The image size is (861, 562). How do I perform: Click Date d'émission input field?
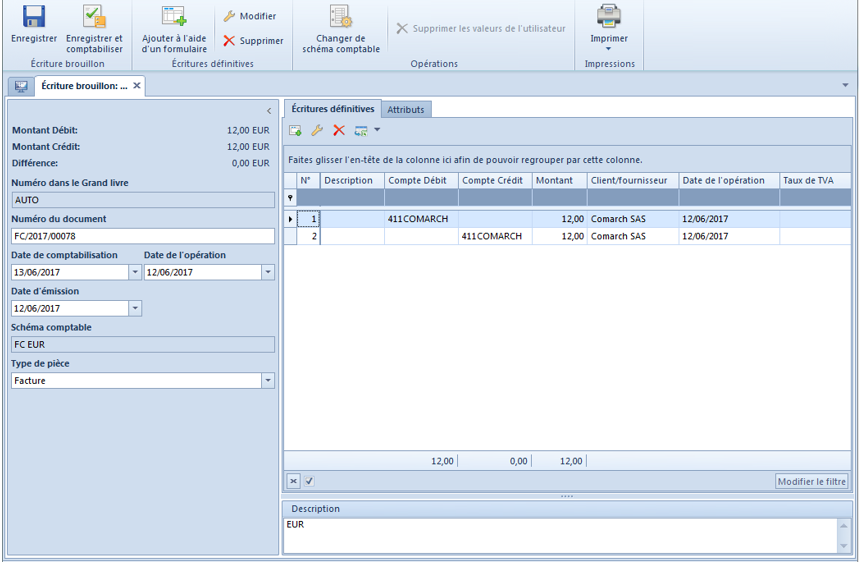coord(70,308)
